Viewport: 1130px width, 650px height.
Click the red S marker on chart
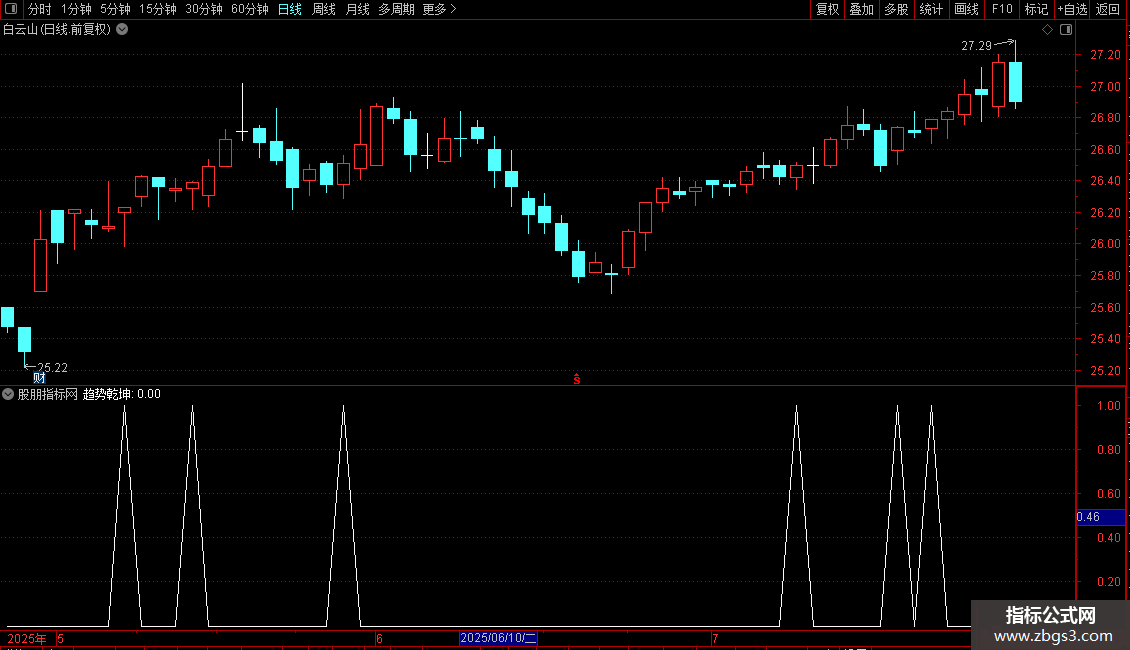click(577, 379)
